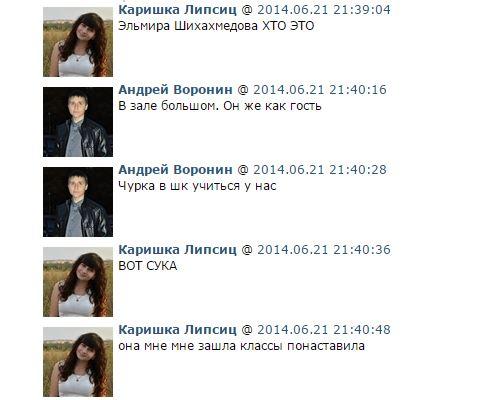Click the message mentioning 'учиться у нас'
The width and height of the screenshot is (501, 400).
click(197, 186)
